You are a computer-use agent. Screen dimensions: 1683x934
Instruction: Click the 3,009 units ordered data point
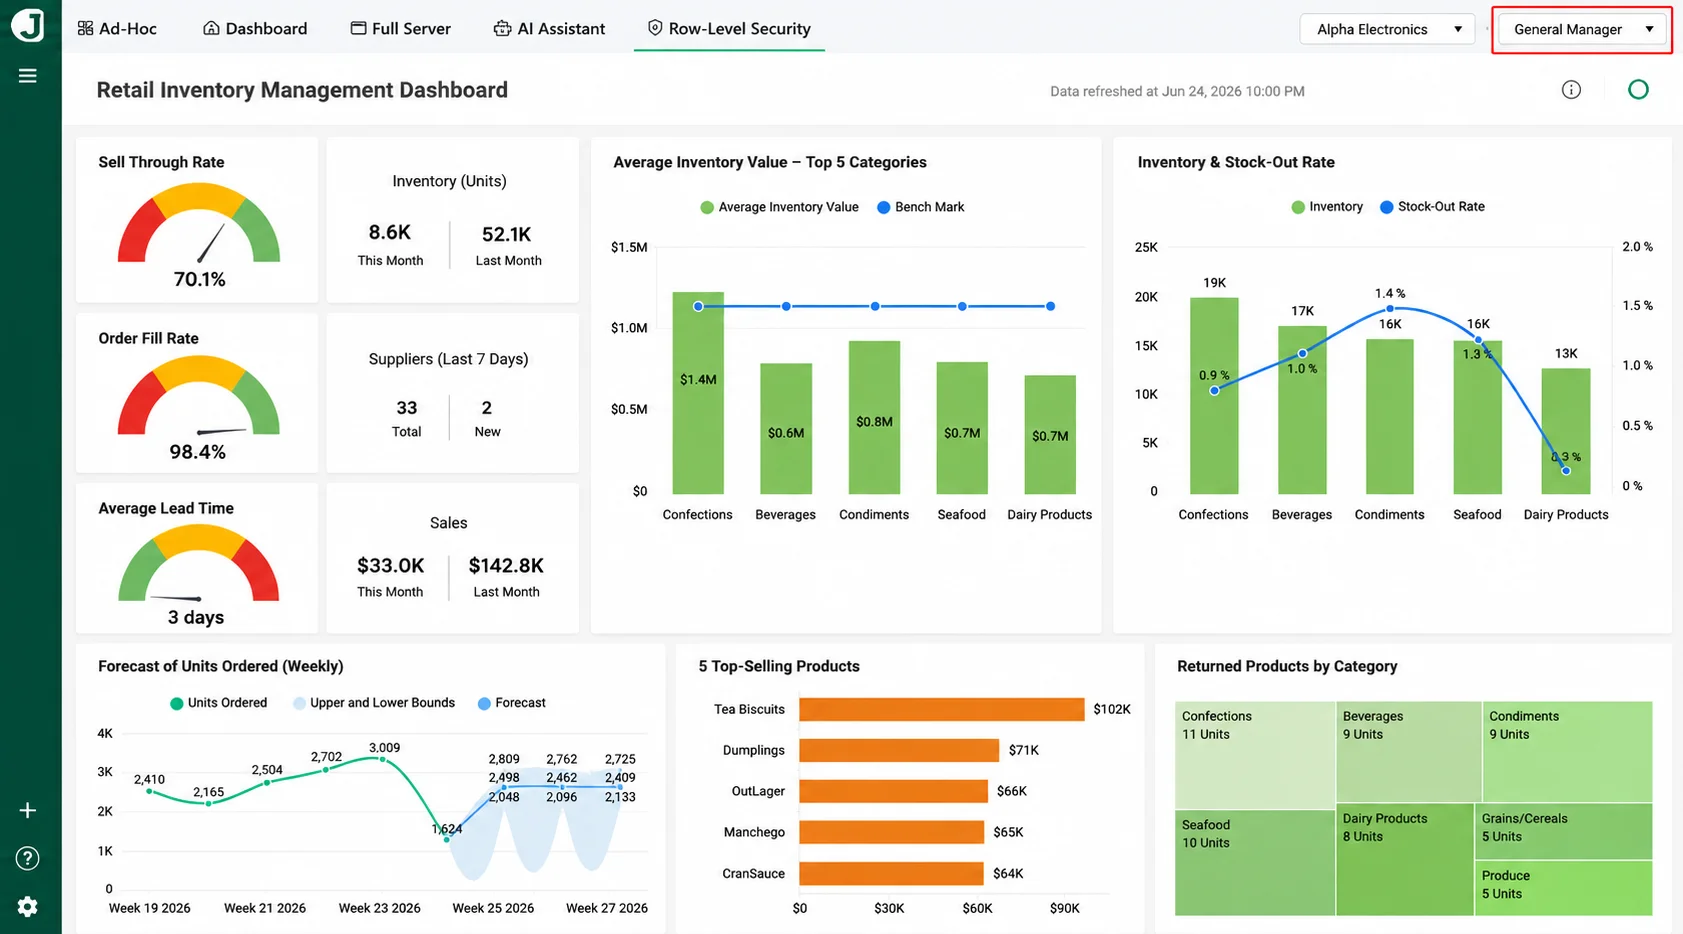[x=380, y=758]
